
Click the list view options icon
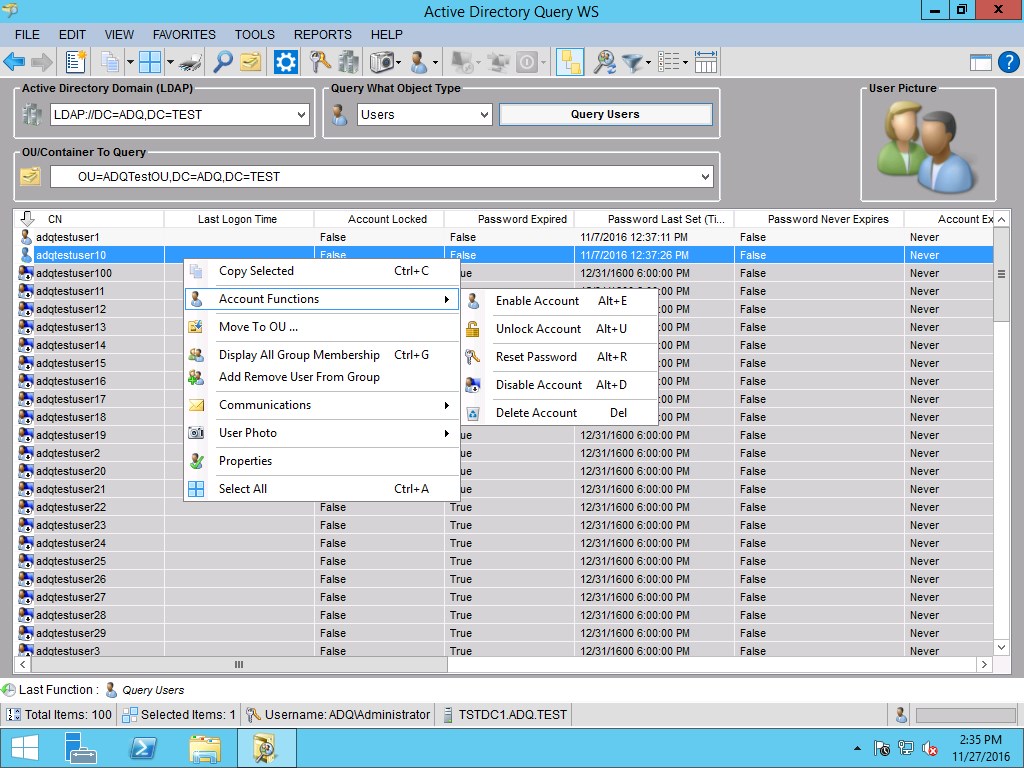669,63
